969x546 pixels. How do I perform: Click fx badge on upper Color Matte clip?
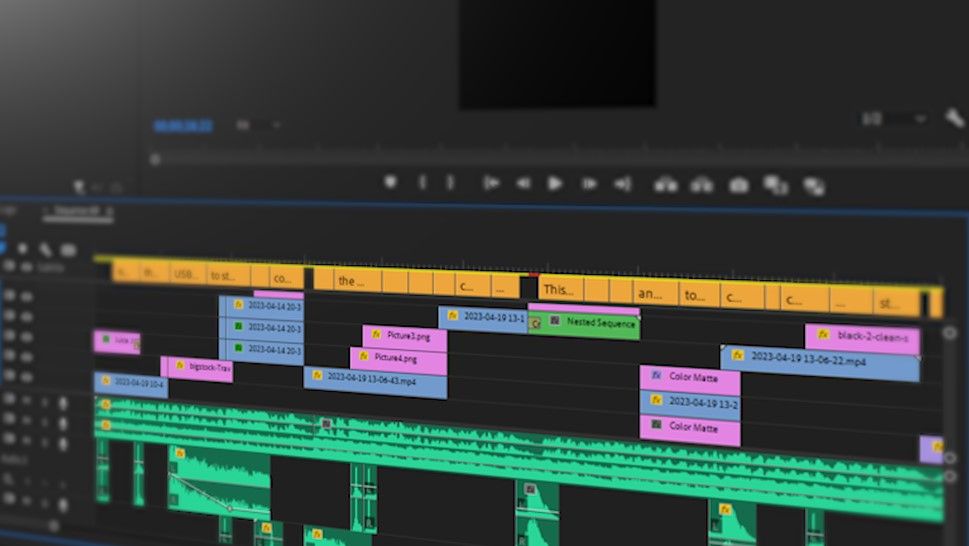tap(656, 375)
